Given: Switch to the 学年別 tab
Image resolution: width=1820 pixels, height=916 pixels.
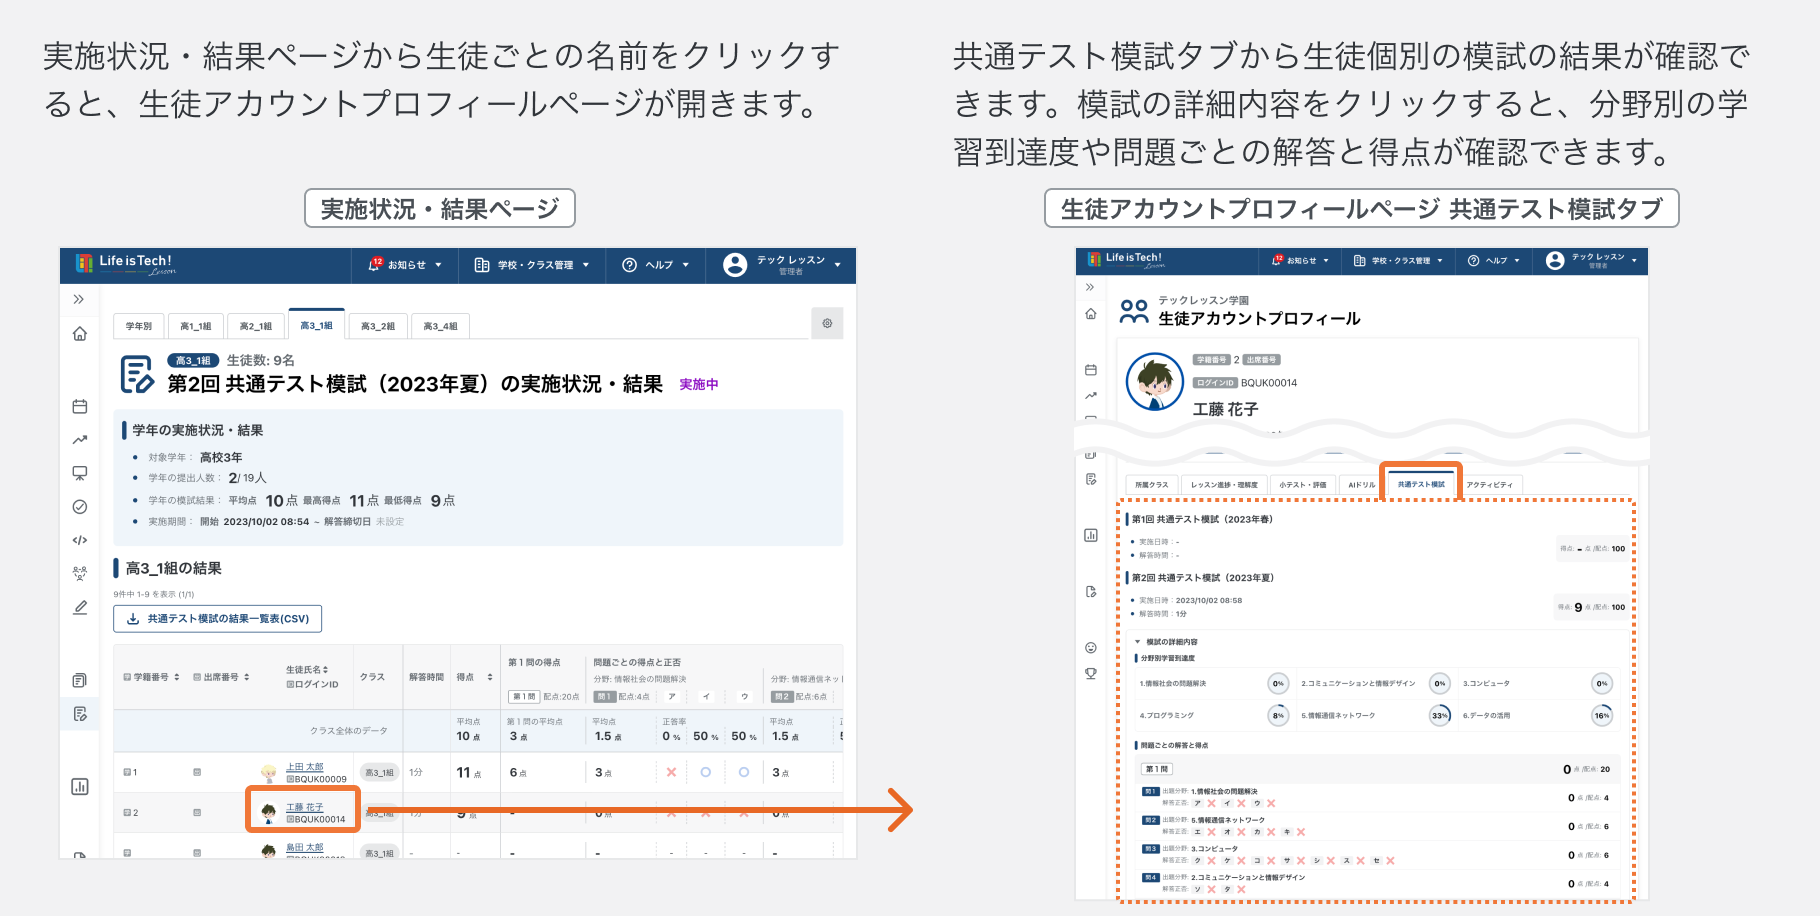Looking at the screenshot, I should [139, 326].
